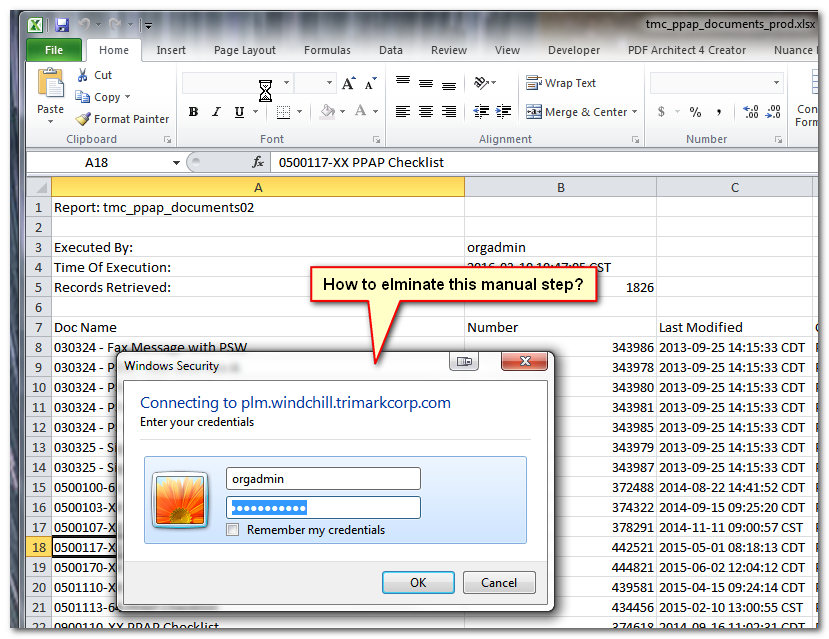The height and width of the screenshot is (639, 829).
Task: Check Remember my credentials box
Action: (x=233, y=530)
